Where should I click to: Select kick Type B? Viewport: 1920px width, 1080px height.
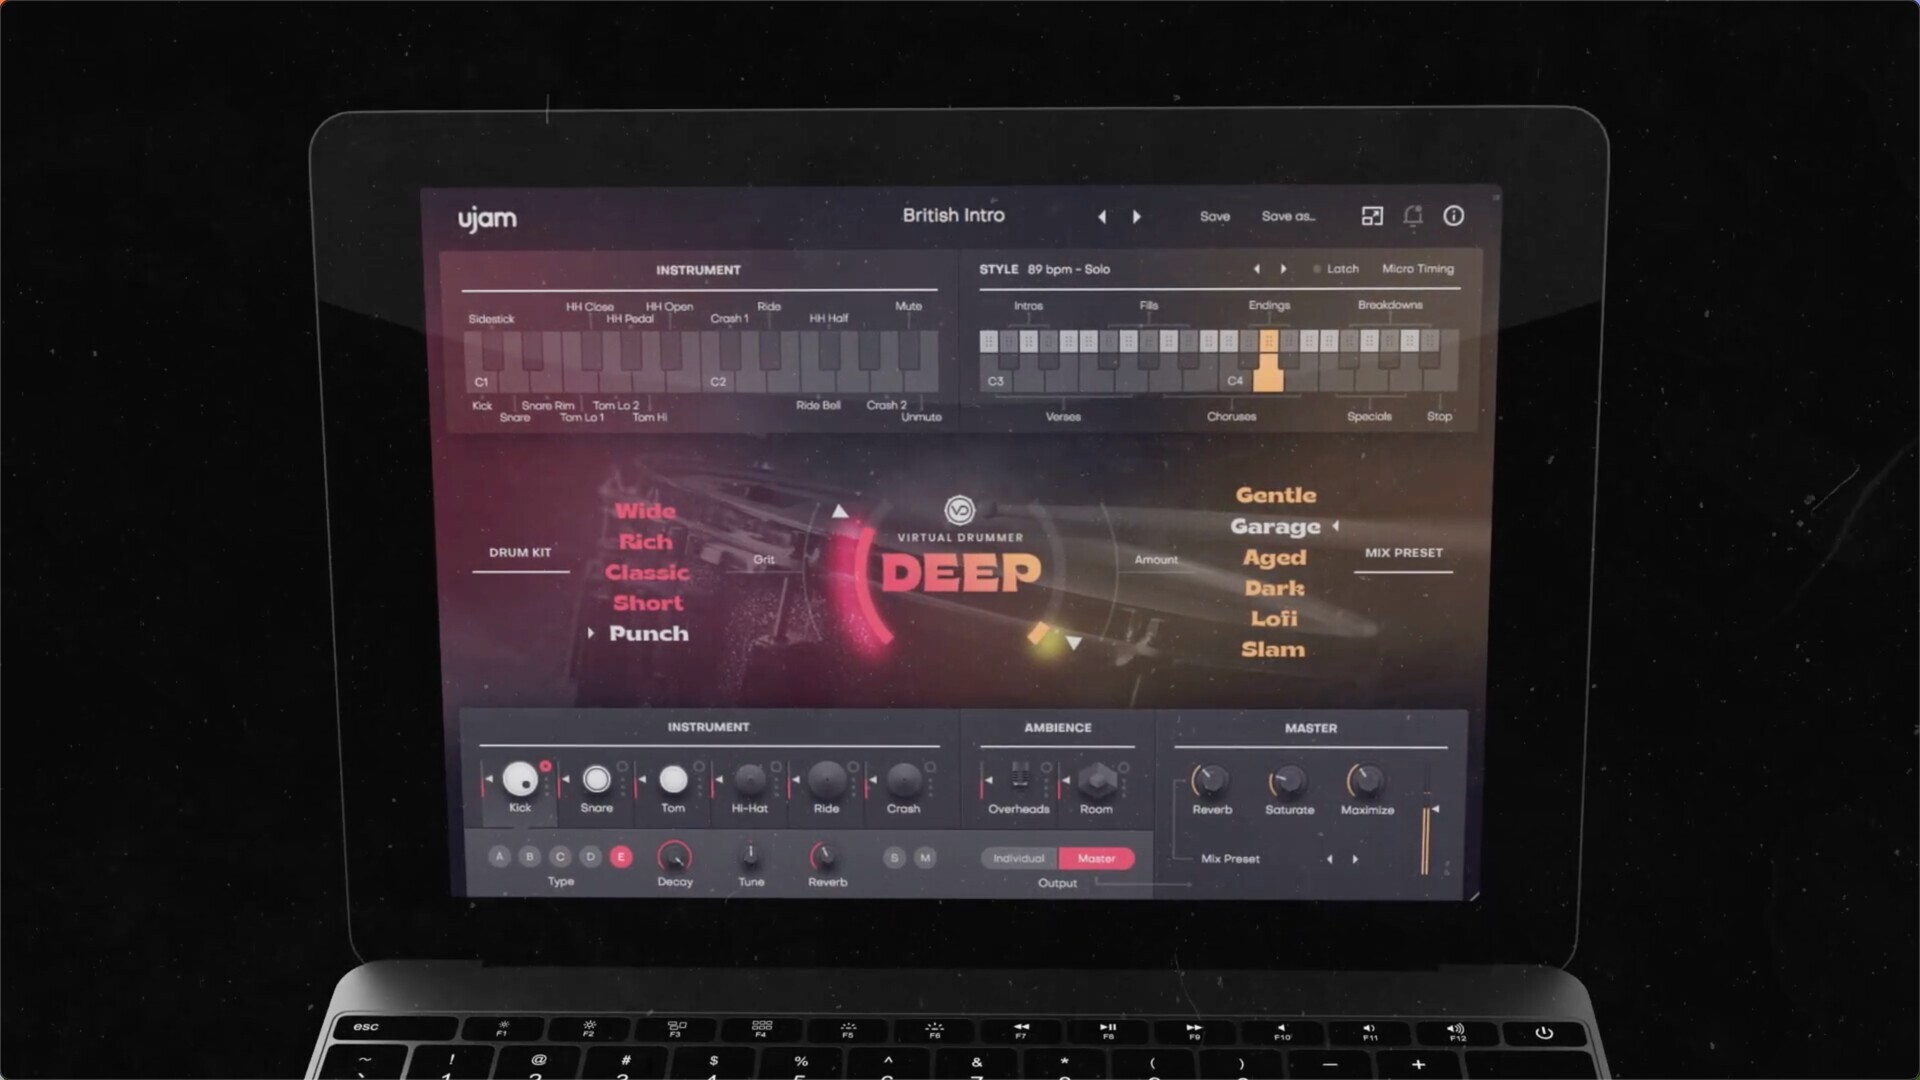coord(530,857)
